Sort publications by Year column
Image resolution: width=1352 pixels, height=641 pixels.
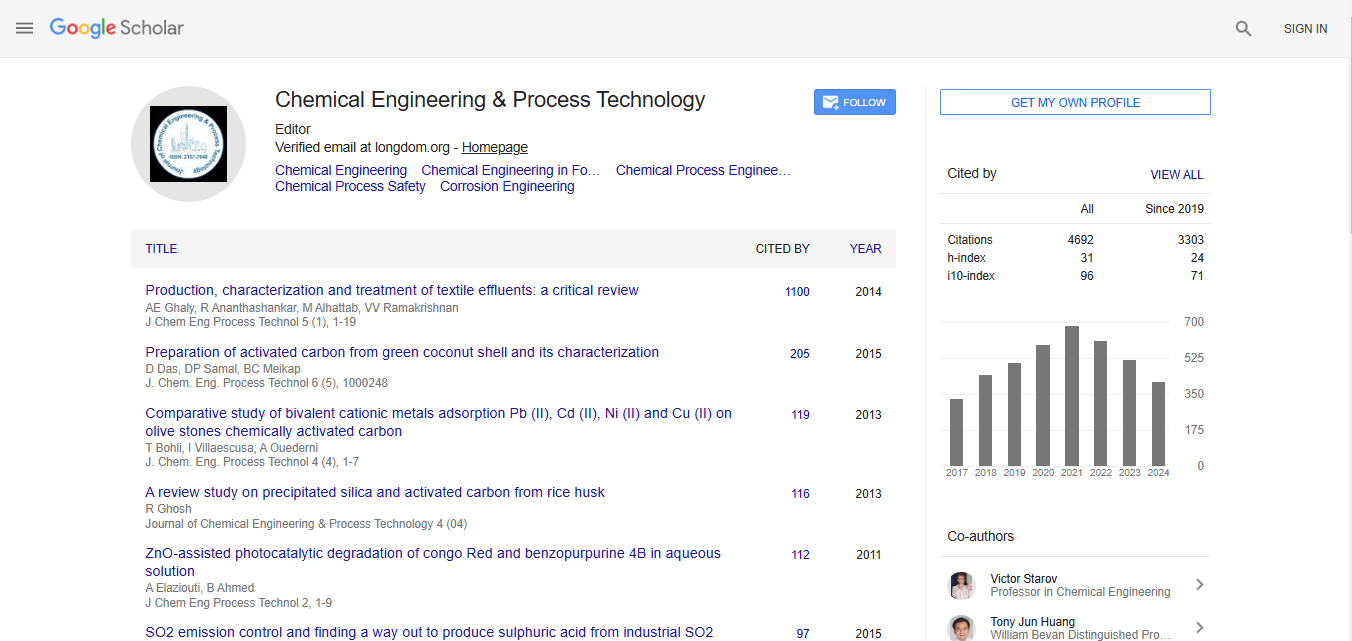point(865,249)
